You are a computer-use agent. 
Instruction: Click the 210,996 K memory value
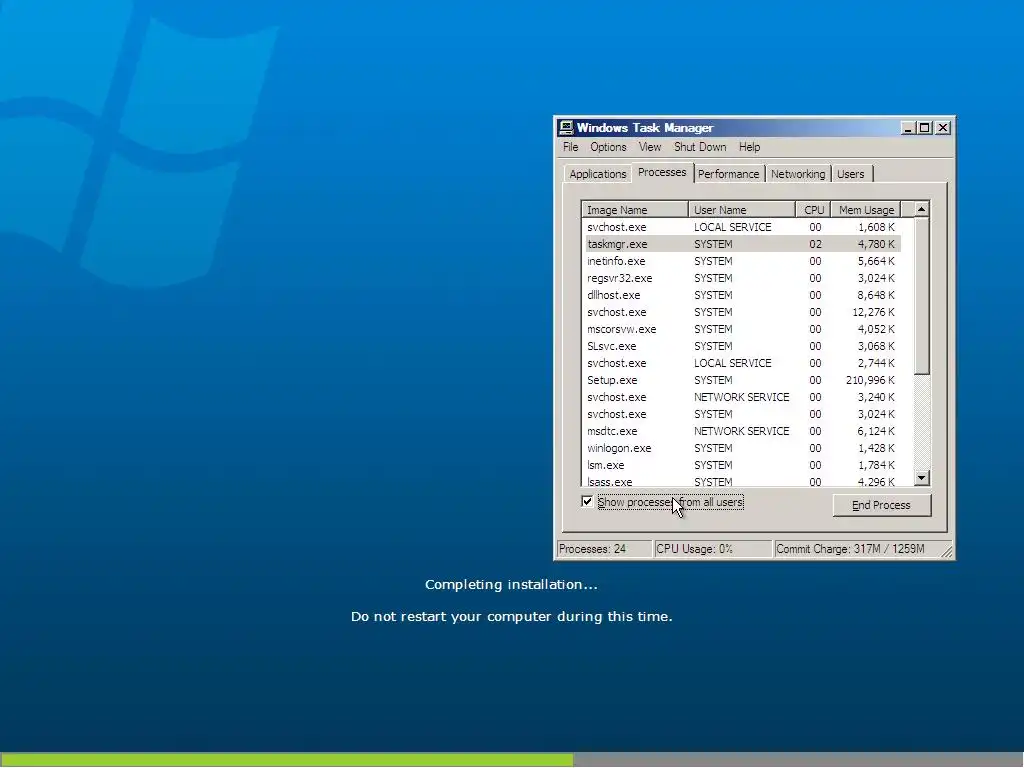[870, 380]
